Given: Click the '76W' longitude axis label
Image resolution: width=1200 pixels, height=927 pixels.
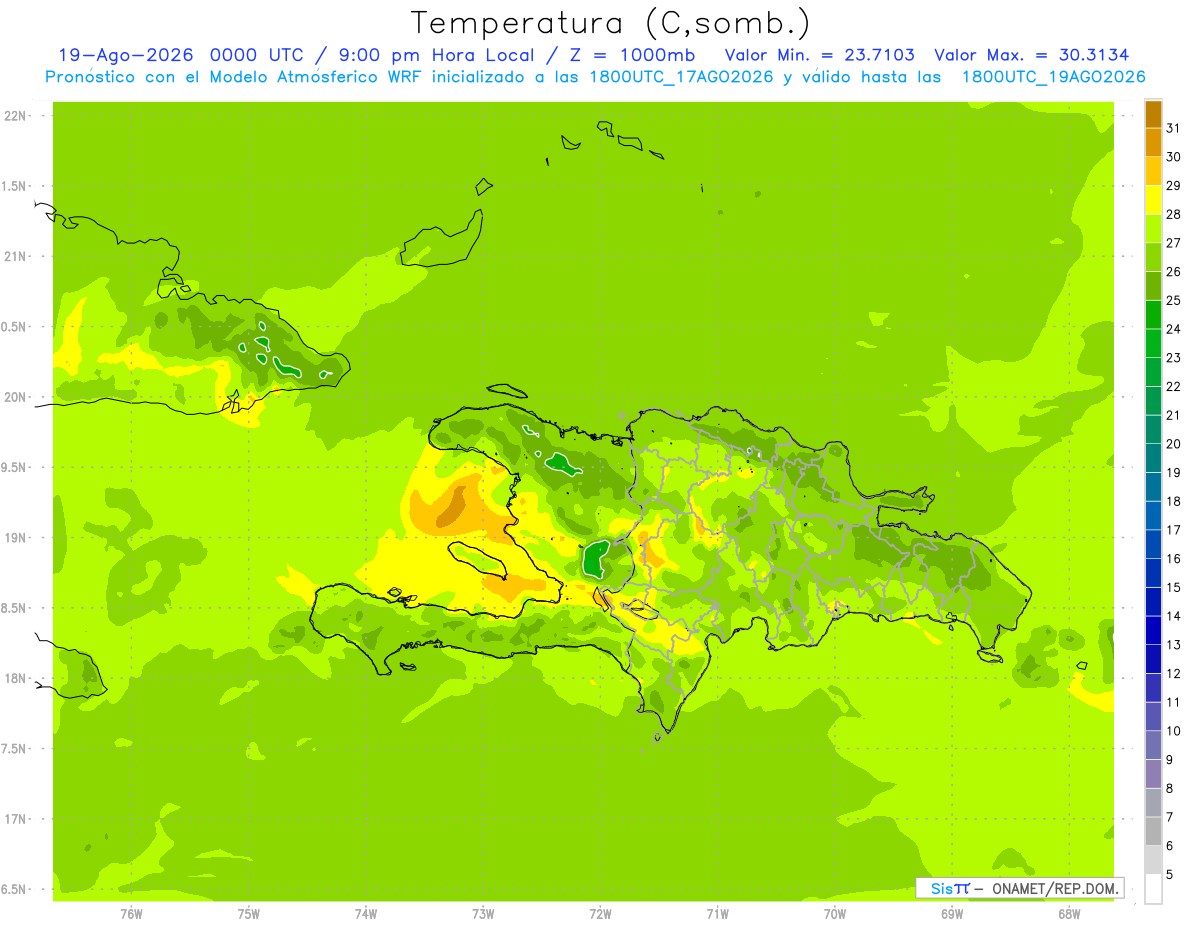Looking at the screenshot, I should (x=131, y=914).
